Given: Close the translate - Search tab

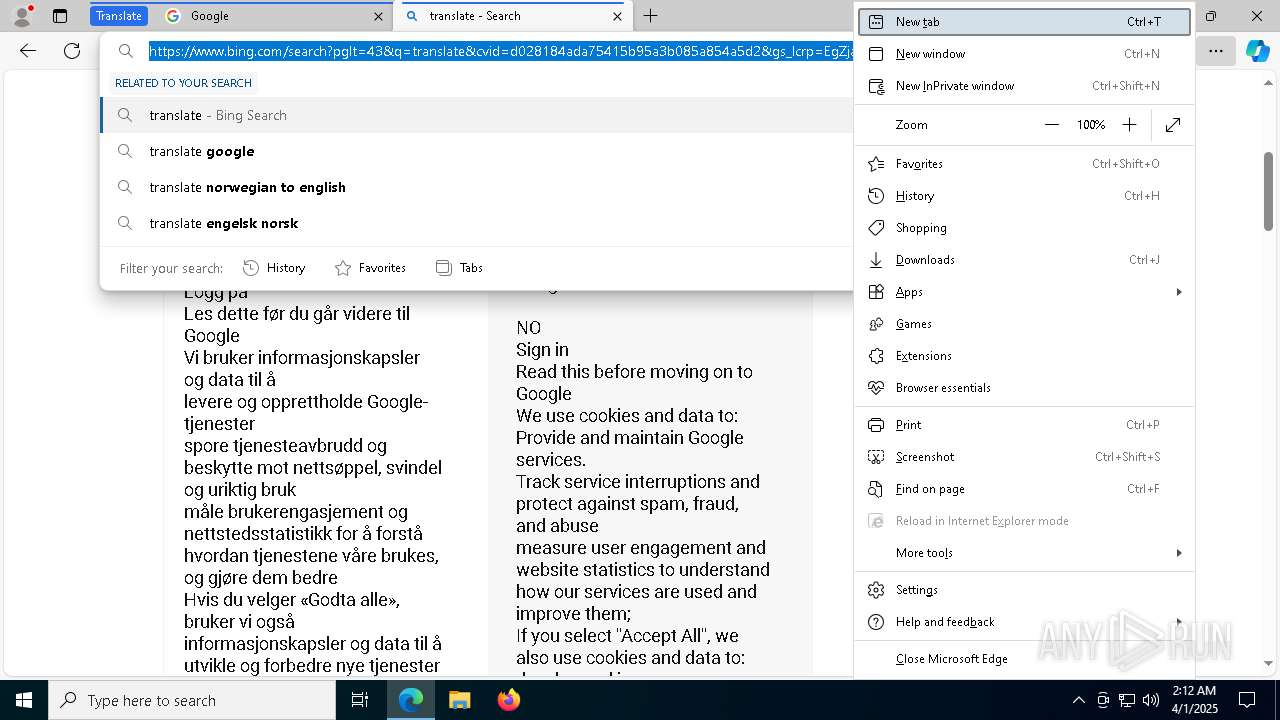Looking at the screenshot, I should pyautogui.click(x=617, y=16).
